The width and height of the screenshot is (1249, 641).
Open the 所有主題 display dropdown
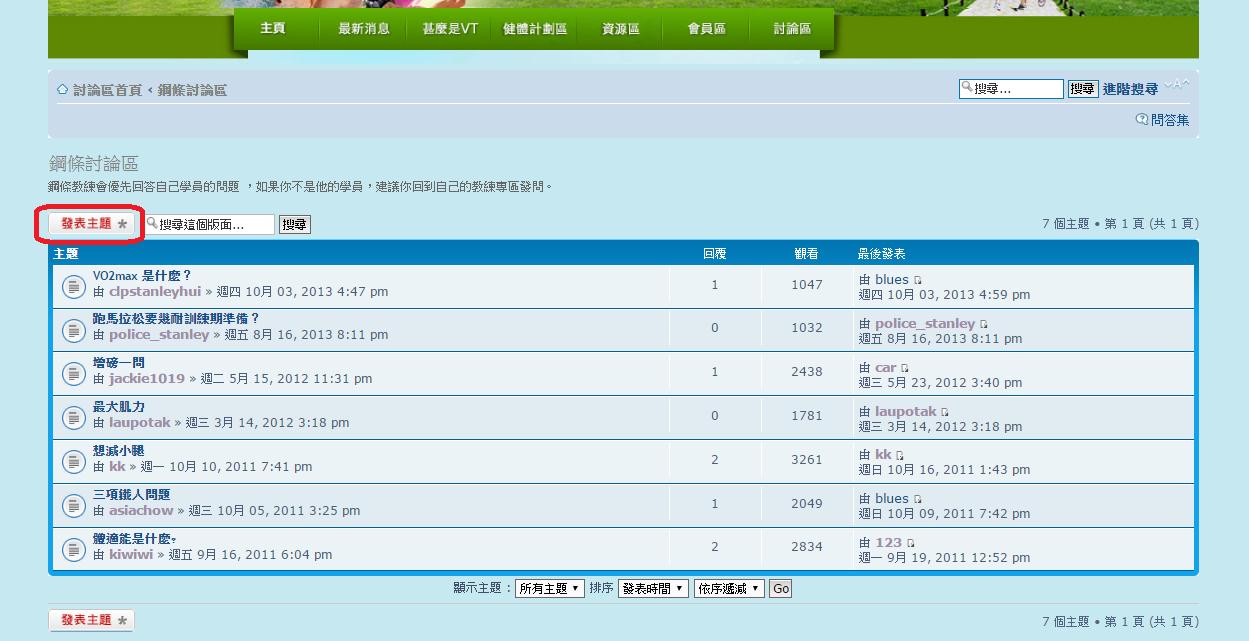tap(549, 589)
